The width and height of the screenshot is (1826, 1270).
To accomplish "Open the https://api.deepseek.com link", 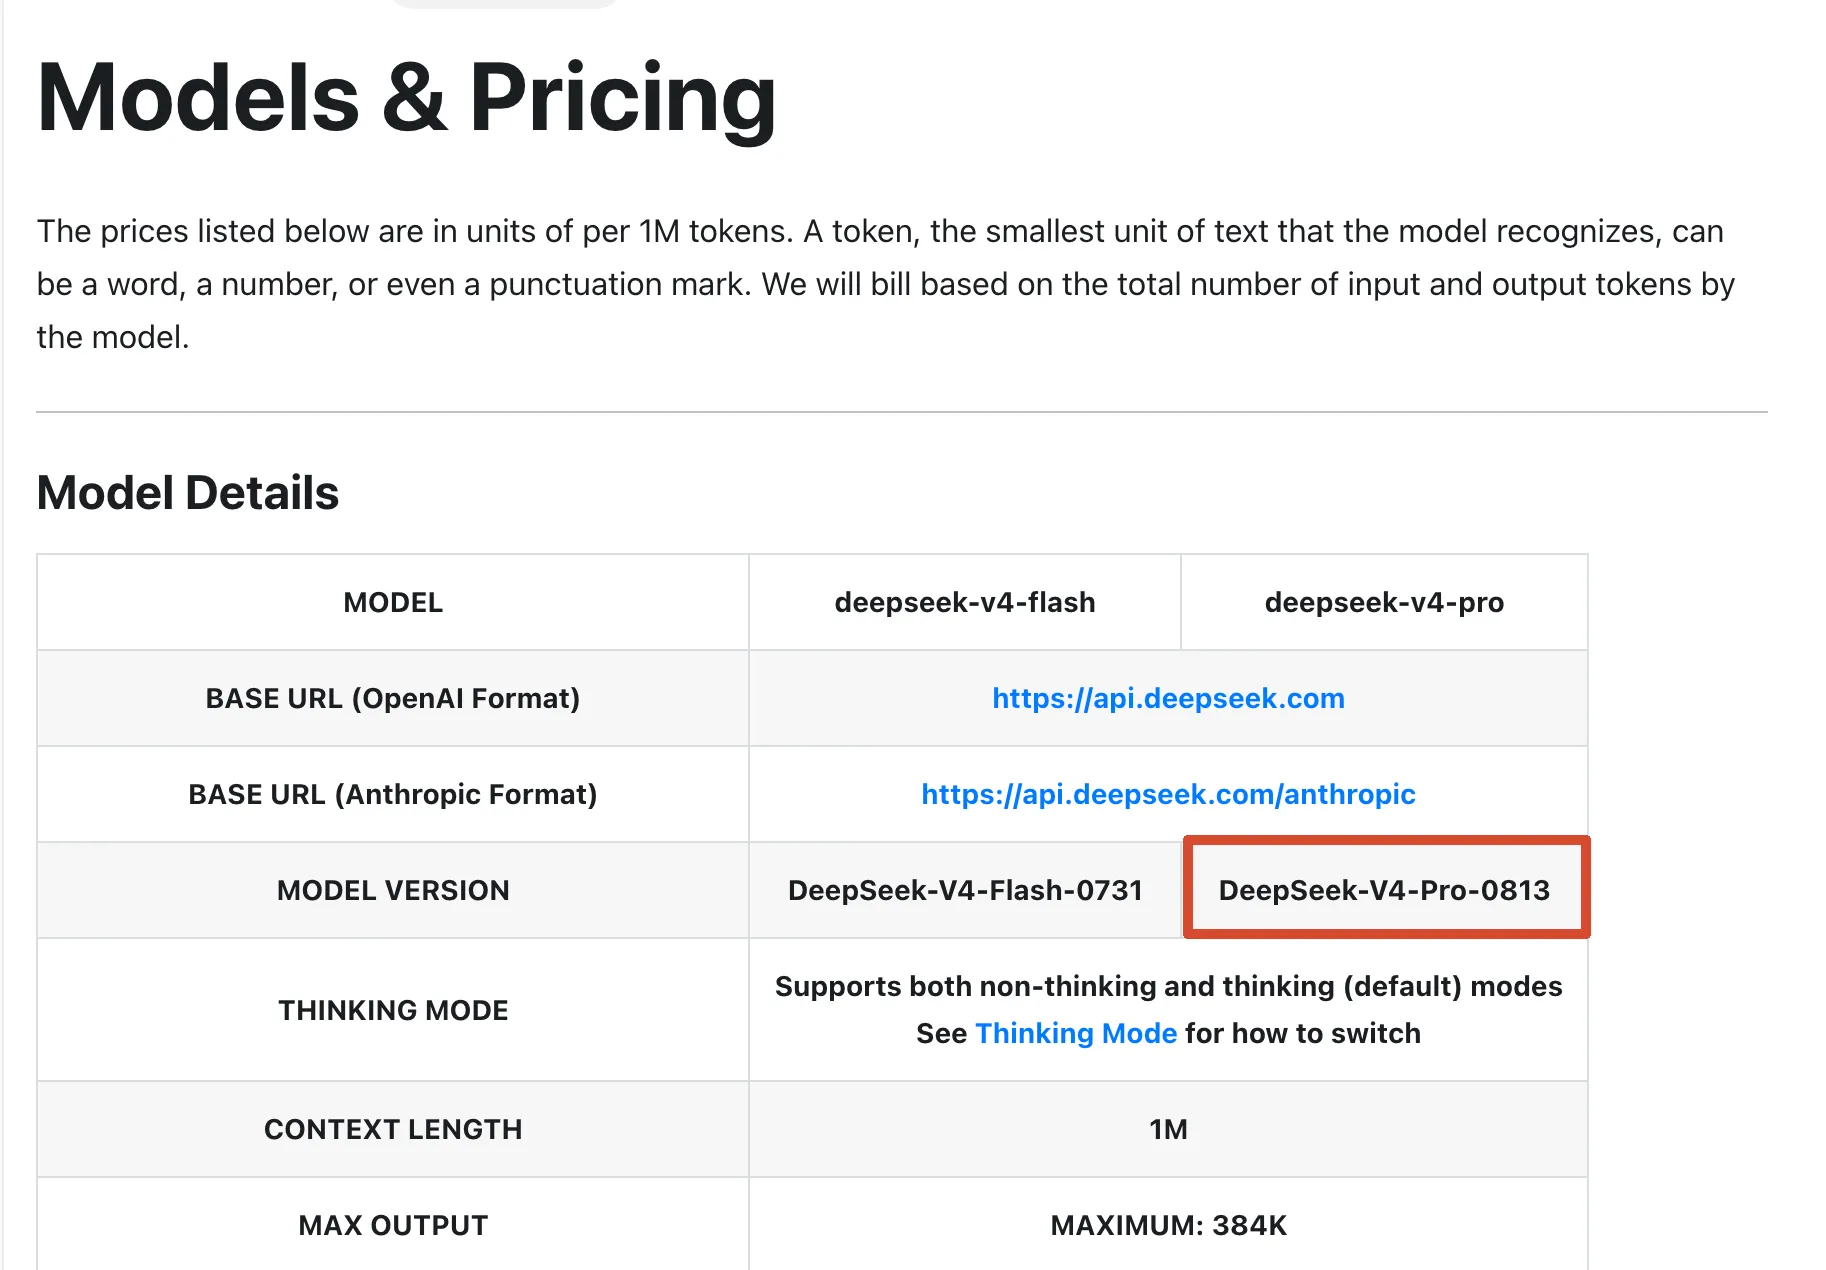I will 1168,698.
